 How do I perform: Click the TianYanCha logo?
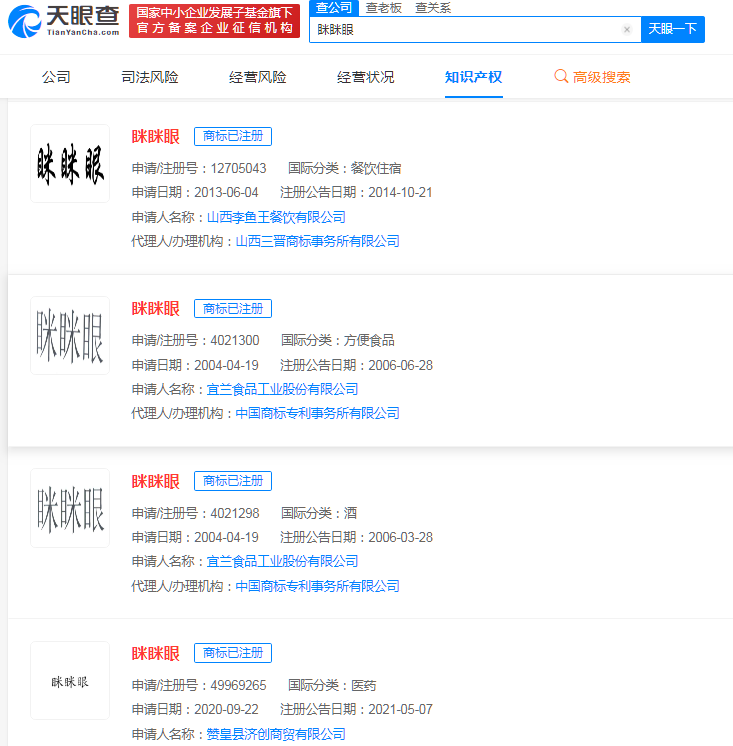point(64,21)
